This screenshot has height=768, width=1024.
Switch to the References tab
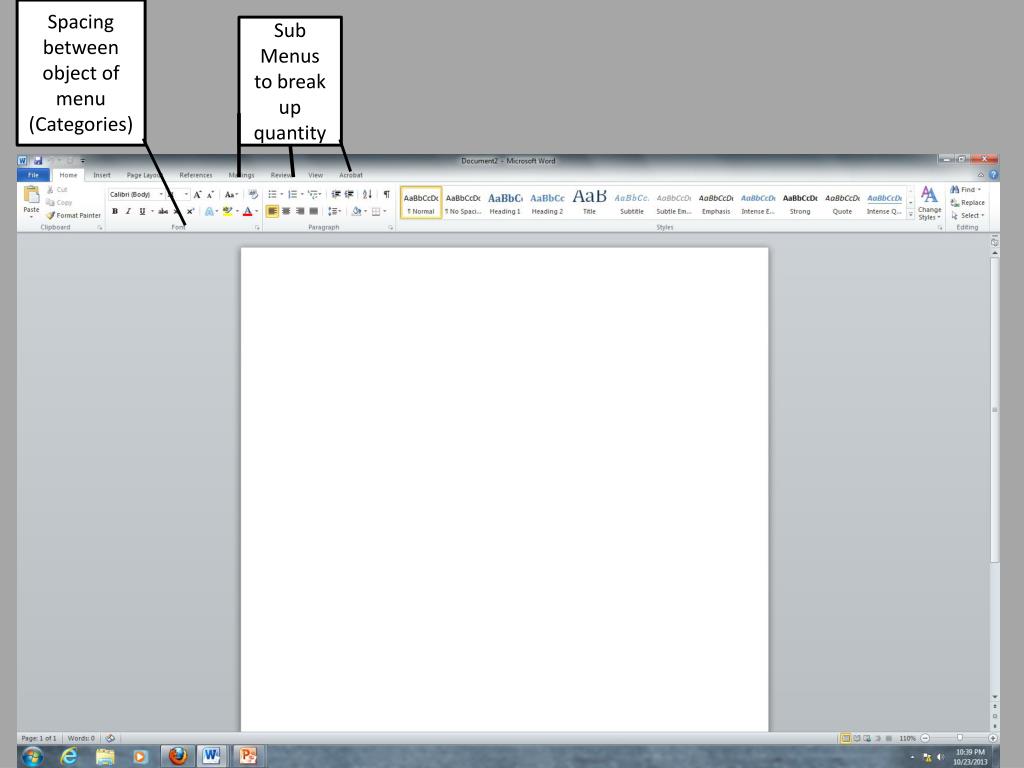pyautogui.click(x=196, y=175)
